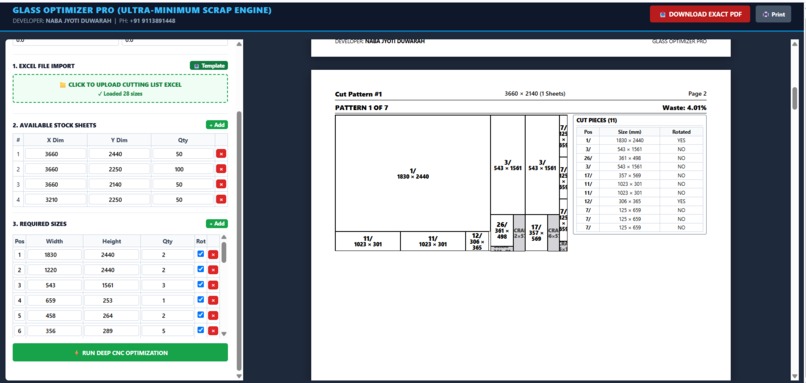Toggle rotation for position 1 size
The width and height of the screenshot is (806, 383).
200,253
